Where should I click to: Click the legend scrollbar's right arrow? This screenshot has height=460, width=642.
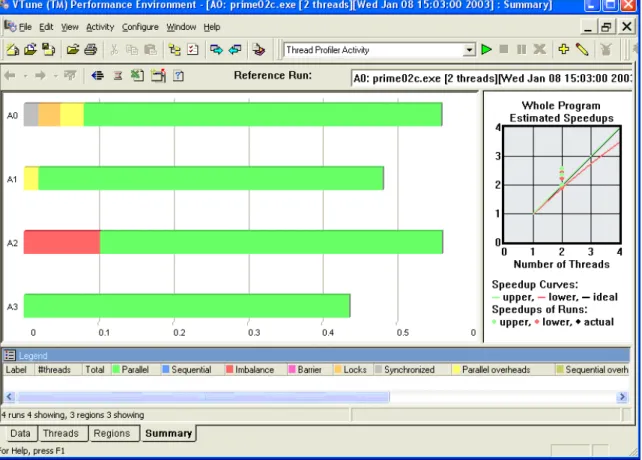[622, 397]
